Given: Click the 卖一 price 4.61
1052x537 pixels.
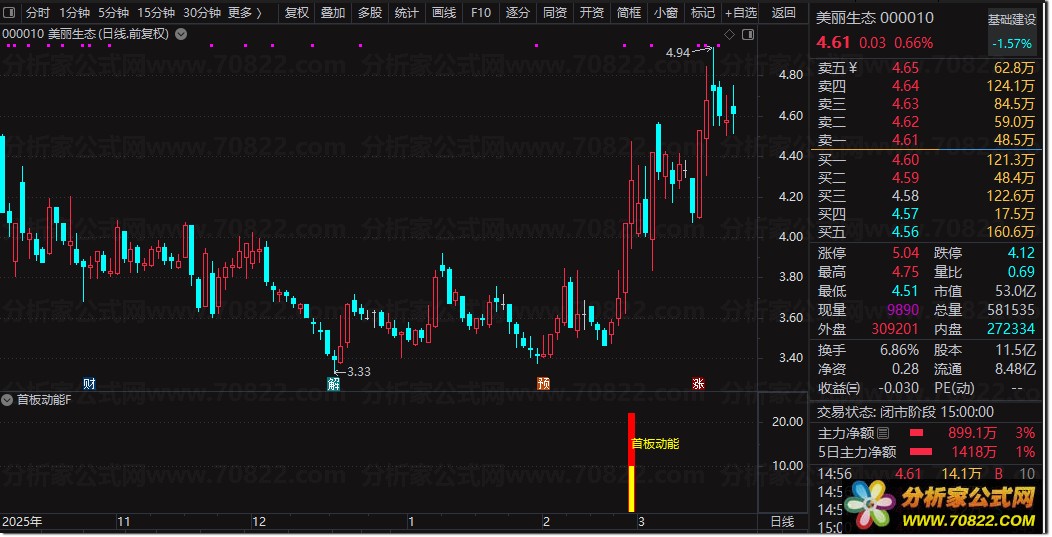Looking at the screenshot, I should 905,140.
